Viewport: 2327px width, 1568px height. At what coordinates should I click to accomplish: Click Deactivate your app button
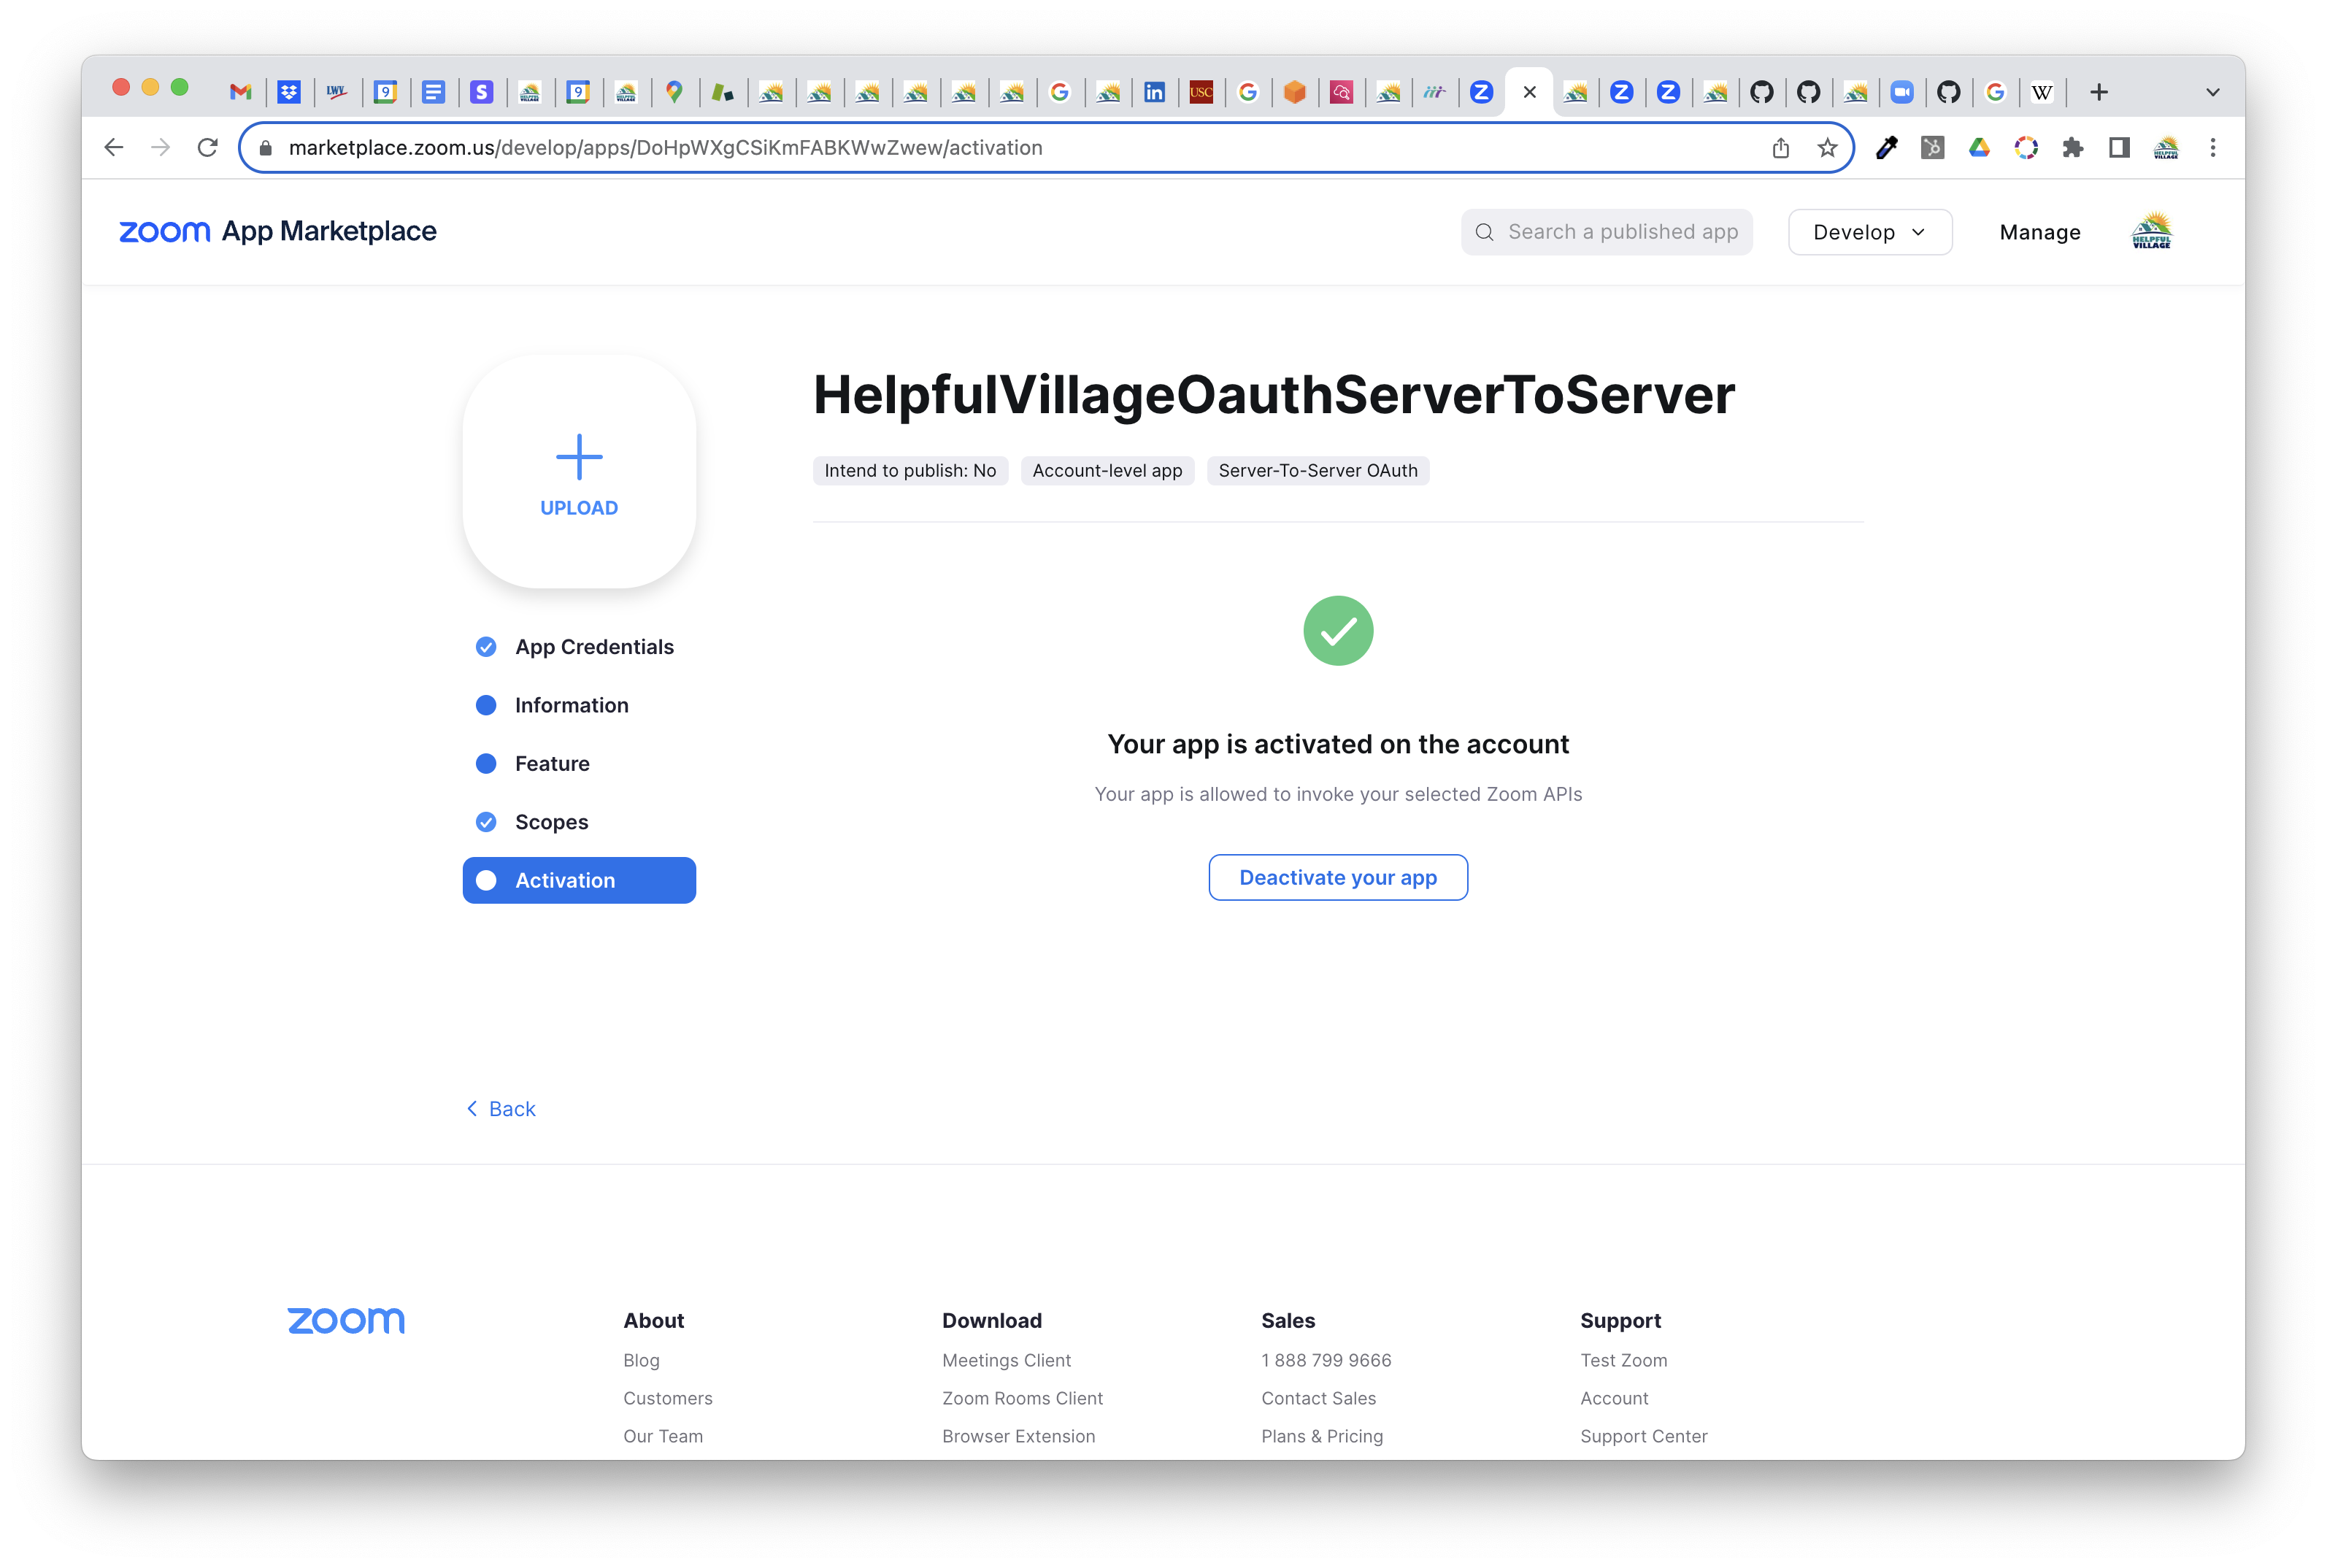coord(1338,877)
